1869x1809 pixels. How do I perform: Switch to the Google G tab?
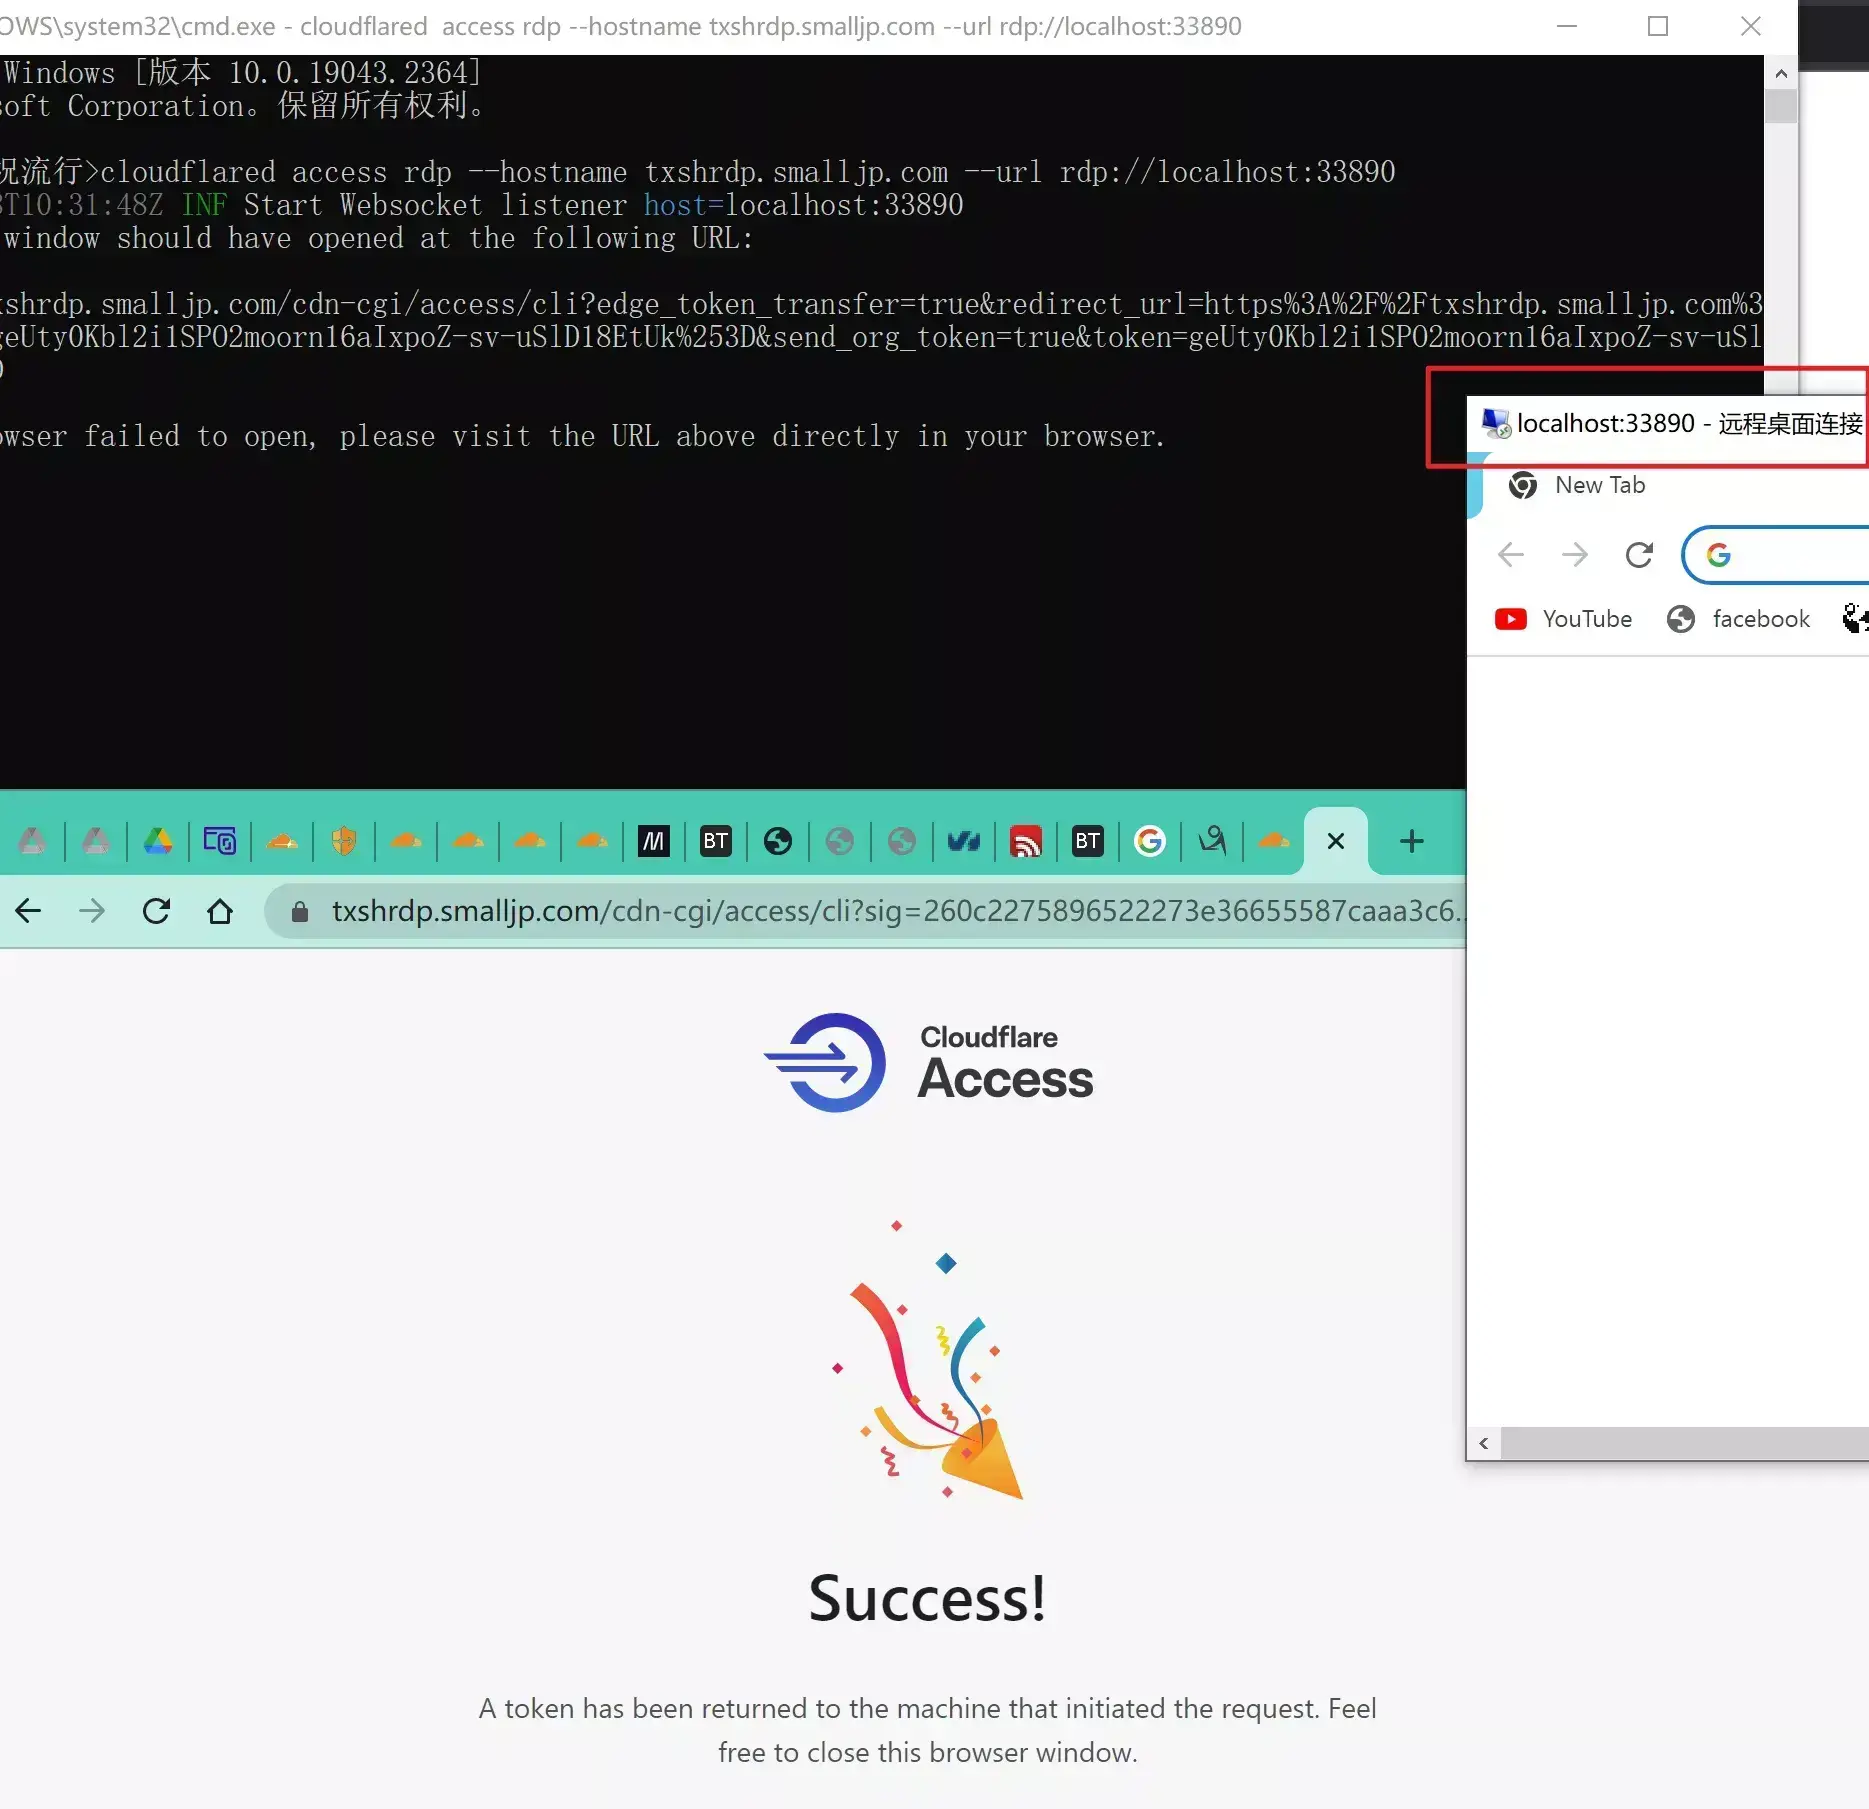[1150, 841]
